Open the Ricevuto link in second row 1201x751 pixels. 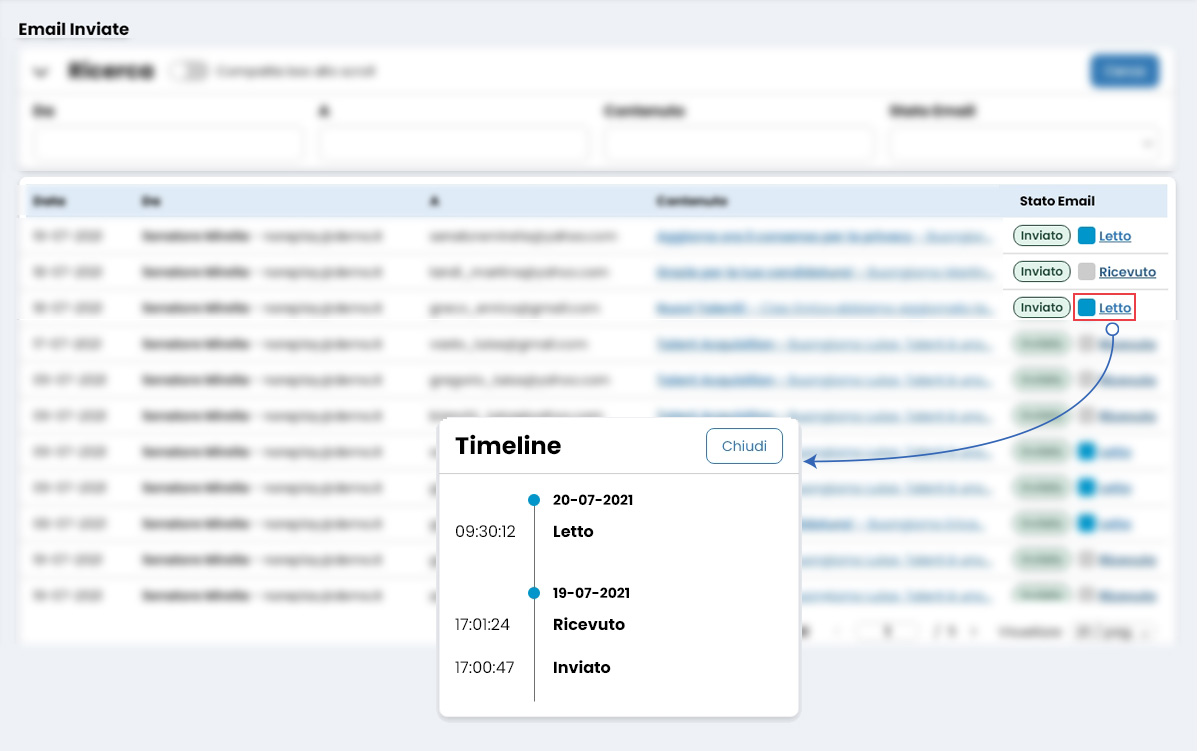tap(1128, 271)
